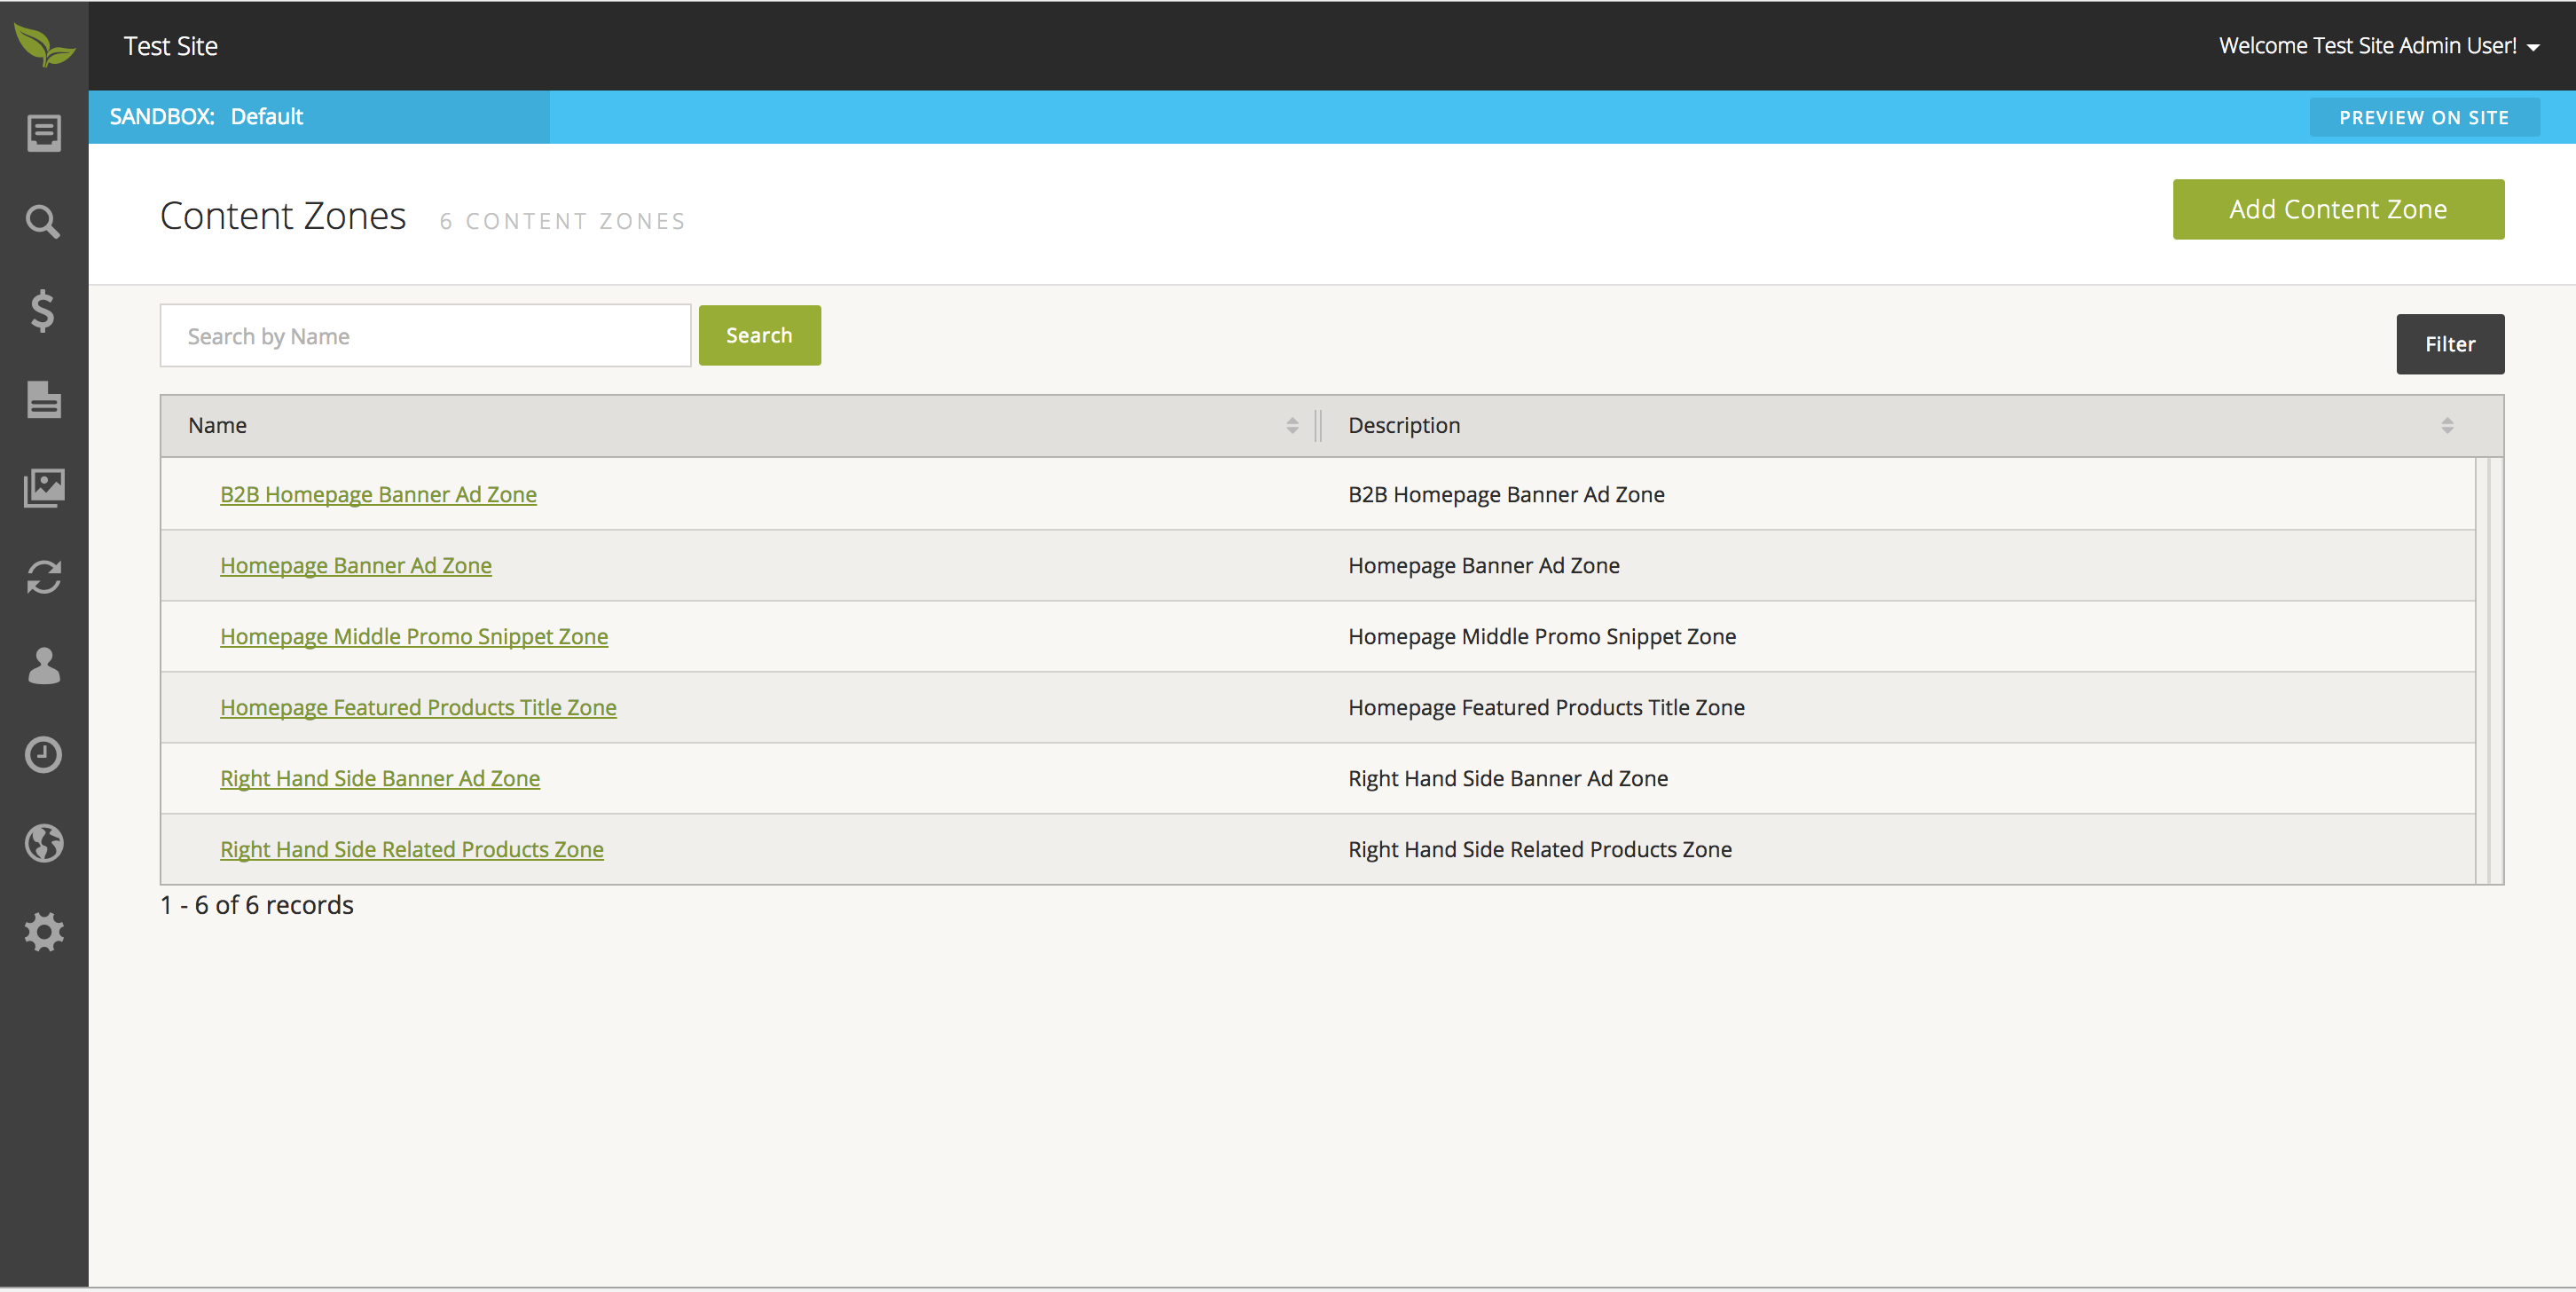The width and height of the screenshot is (2576, 1292).
Task: Open the globe site sidebar icon
Action: [44, 843]
